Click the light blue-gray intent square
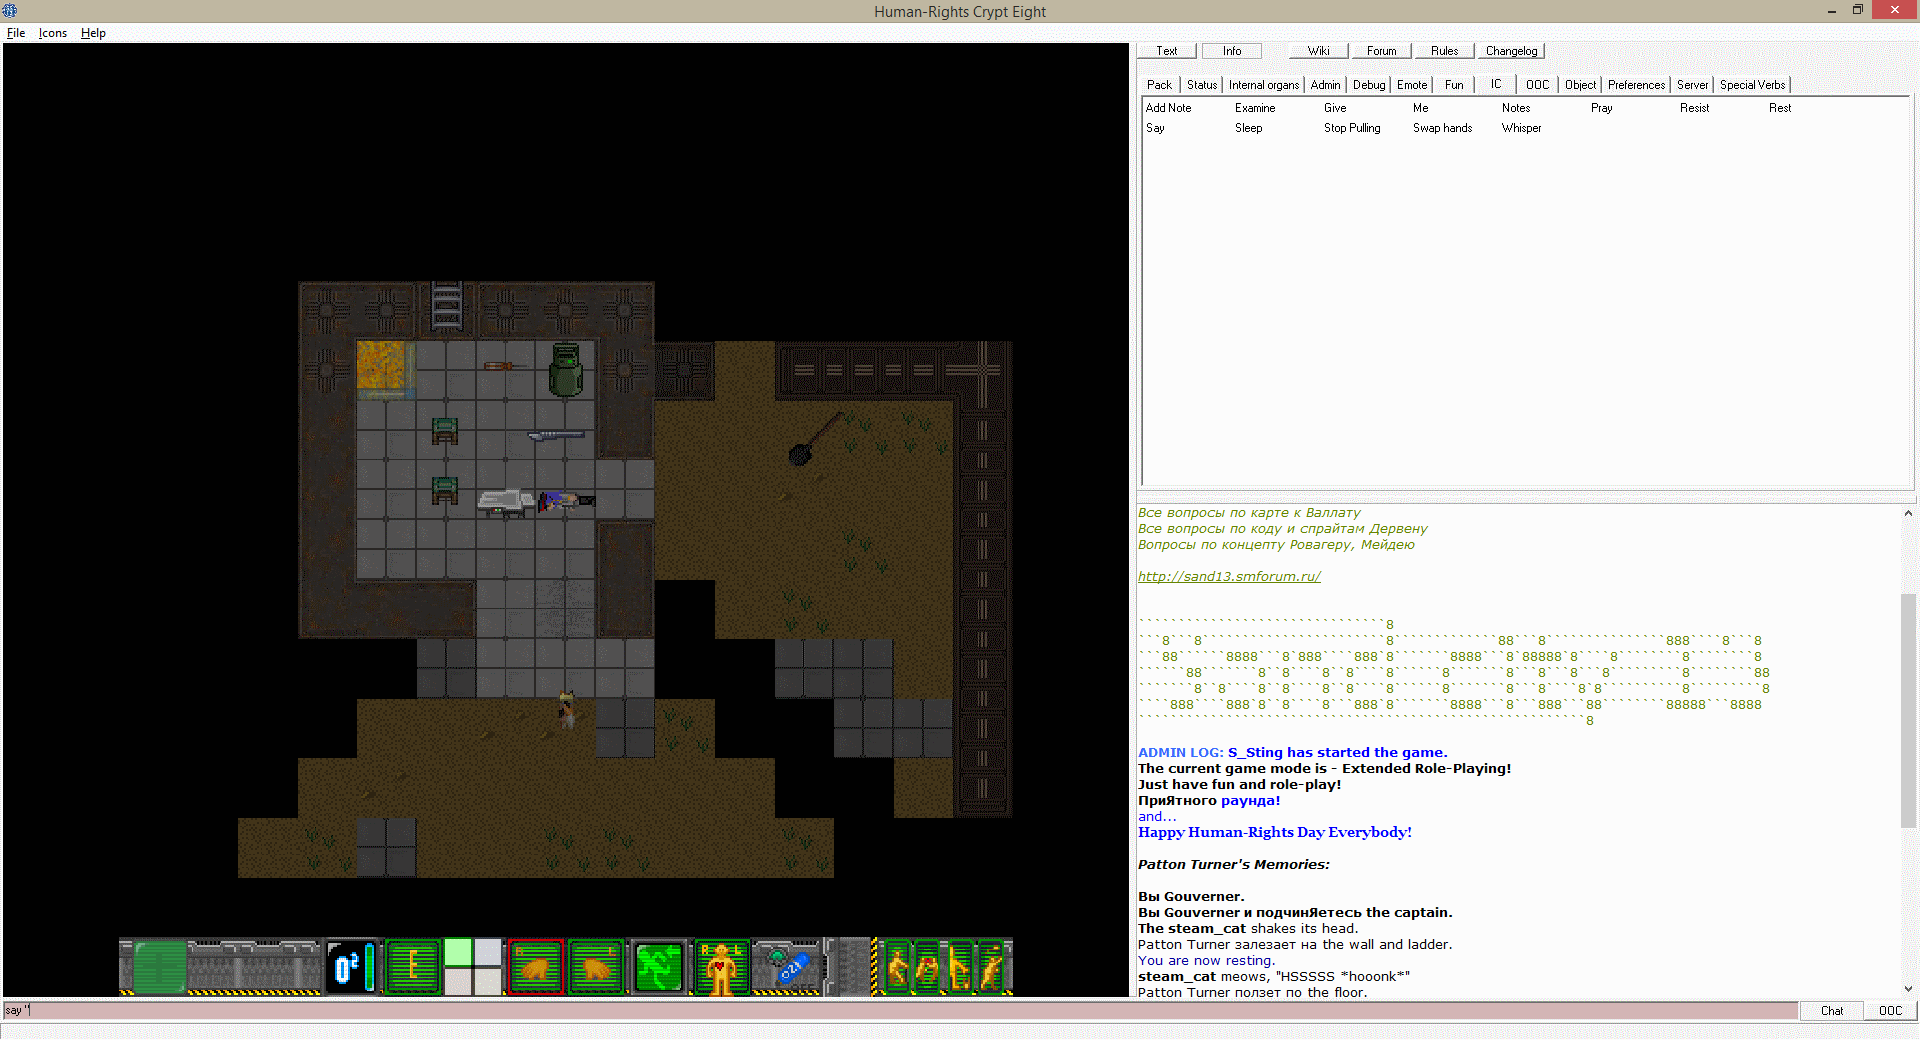Viewport: 1920px width, 1040px height. (x=488, y=952)
